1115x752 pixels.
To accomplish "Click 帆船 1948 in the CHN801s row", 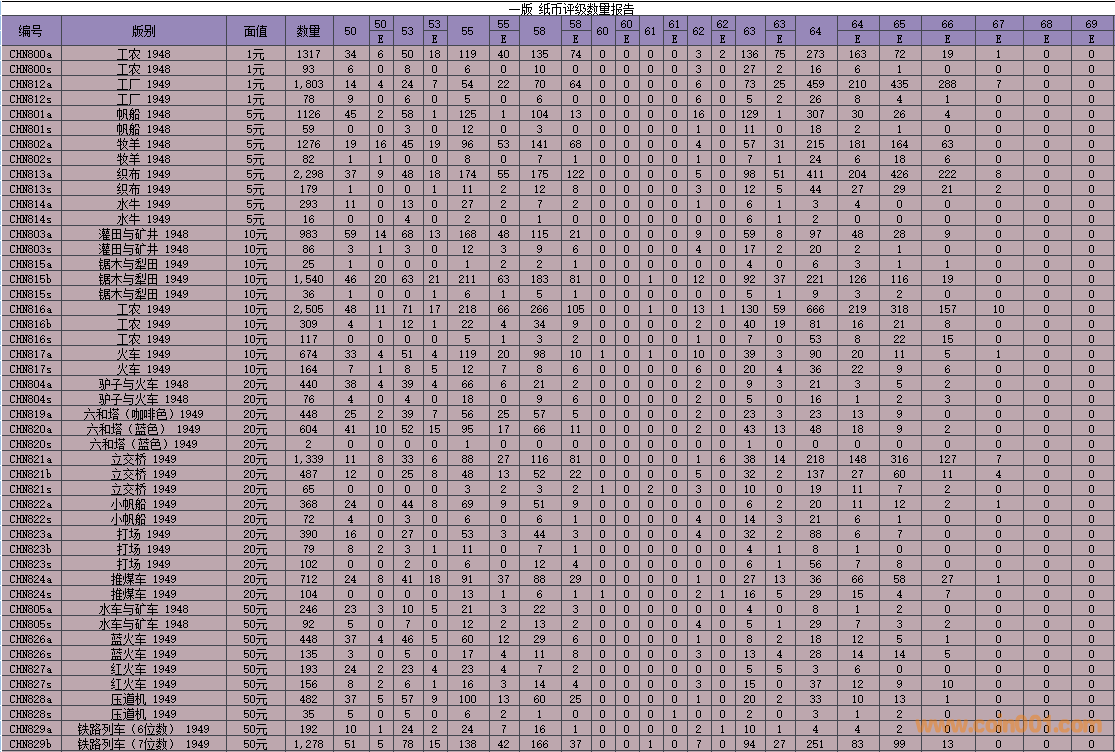I will pyautogui.click(x=144, y=129).
